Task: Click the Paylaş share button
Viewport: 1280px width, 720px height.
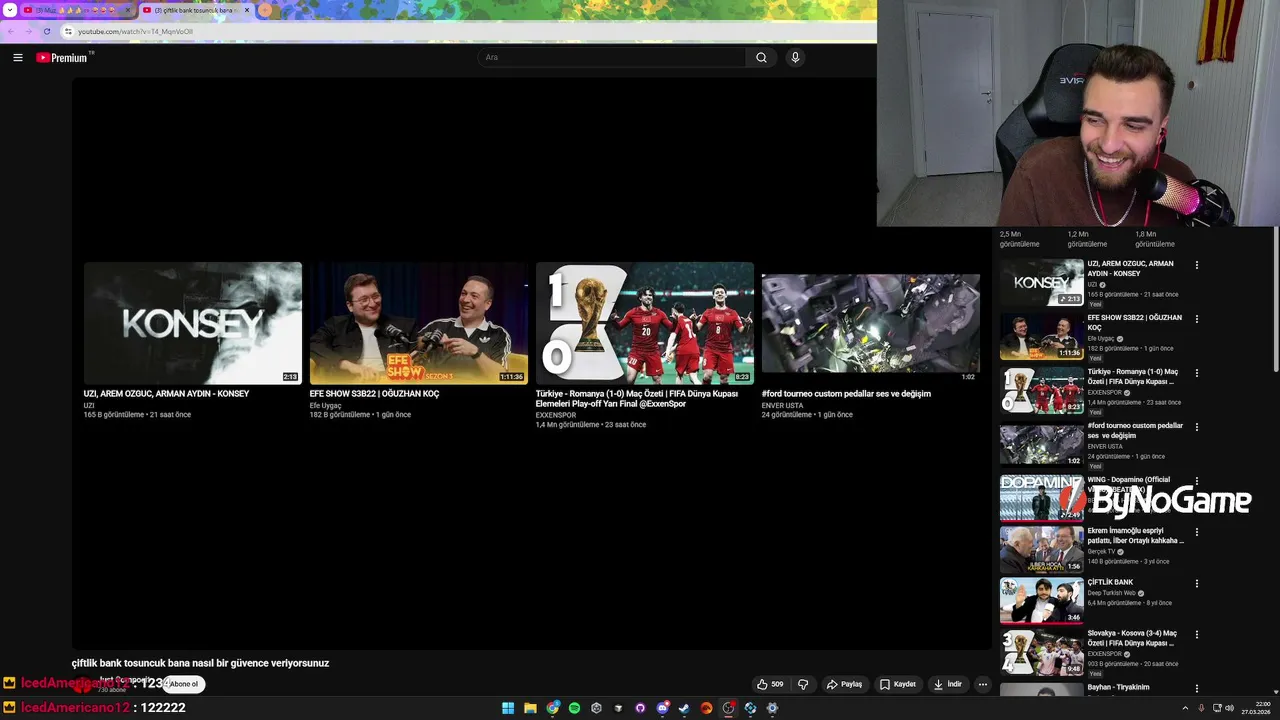Action: [x=844, y=684]
